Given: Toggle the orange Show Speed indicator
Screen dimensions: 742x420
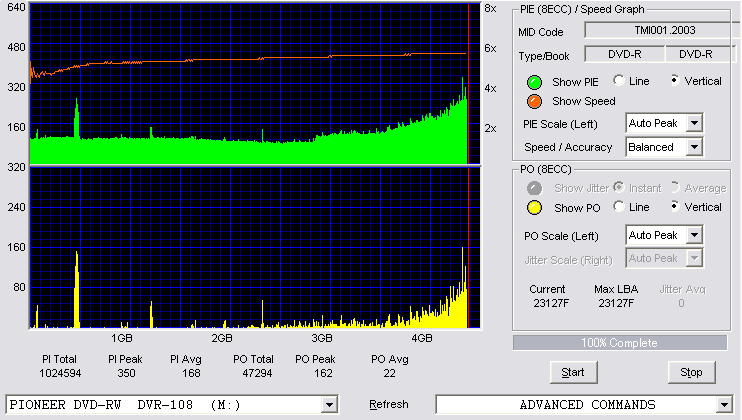Looking at the screenshot, I should (534, 101).
